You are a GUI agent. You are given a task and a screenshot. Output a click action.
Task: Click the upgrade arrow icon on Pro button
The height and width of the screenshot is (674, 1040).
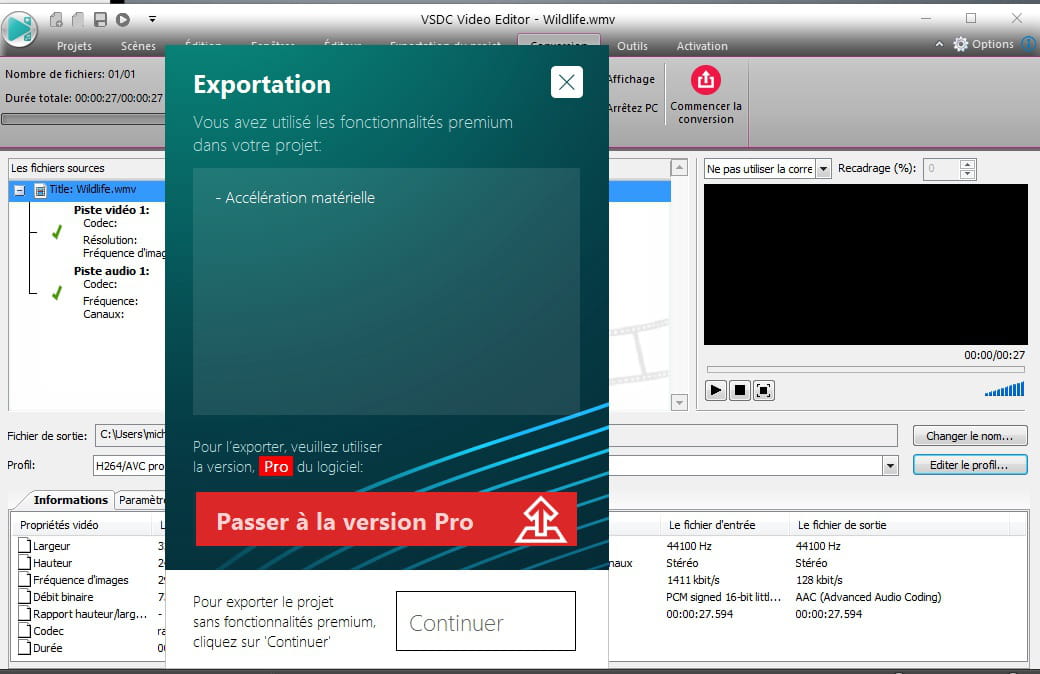click(x=541, y=519)
